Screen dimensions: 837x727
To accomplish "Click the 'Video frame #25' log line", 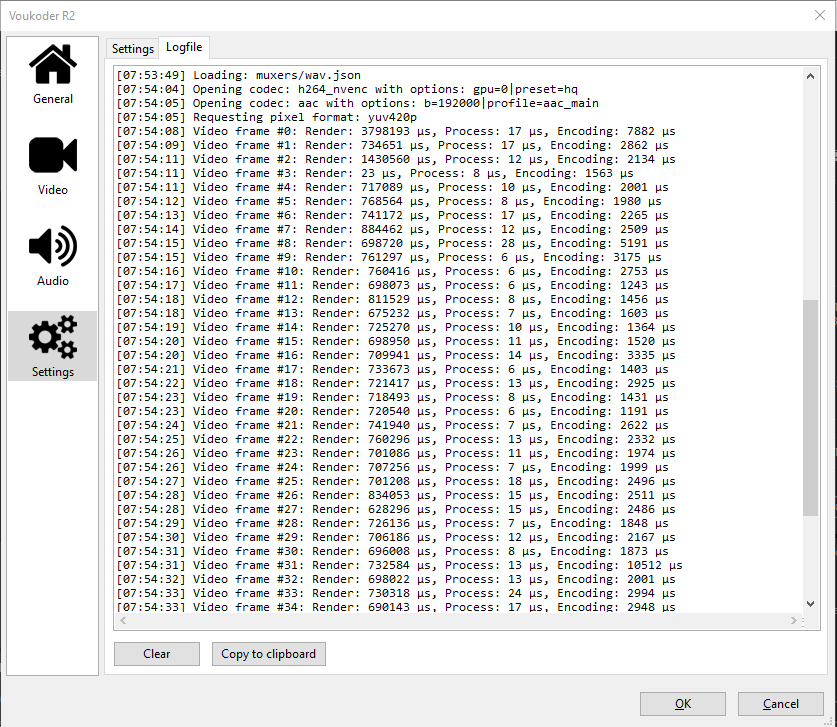I will pyautogui.click(x=396, y=481).
